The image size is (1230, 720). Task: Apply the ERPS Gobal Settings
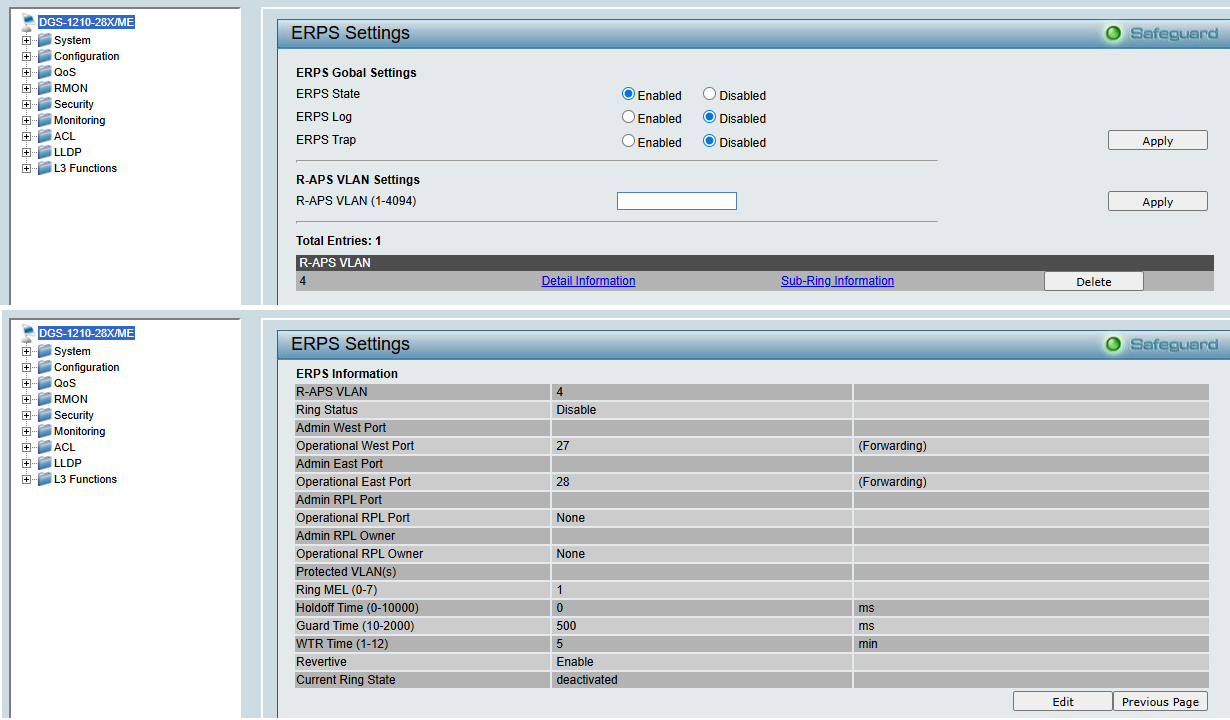pyautogui.click(x=1157, y=141)
